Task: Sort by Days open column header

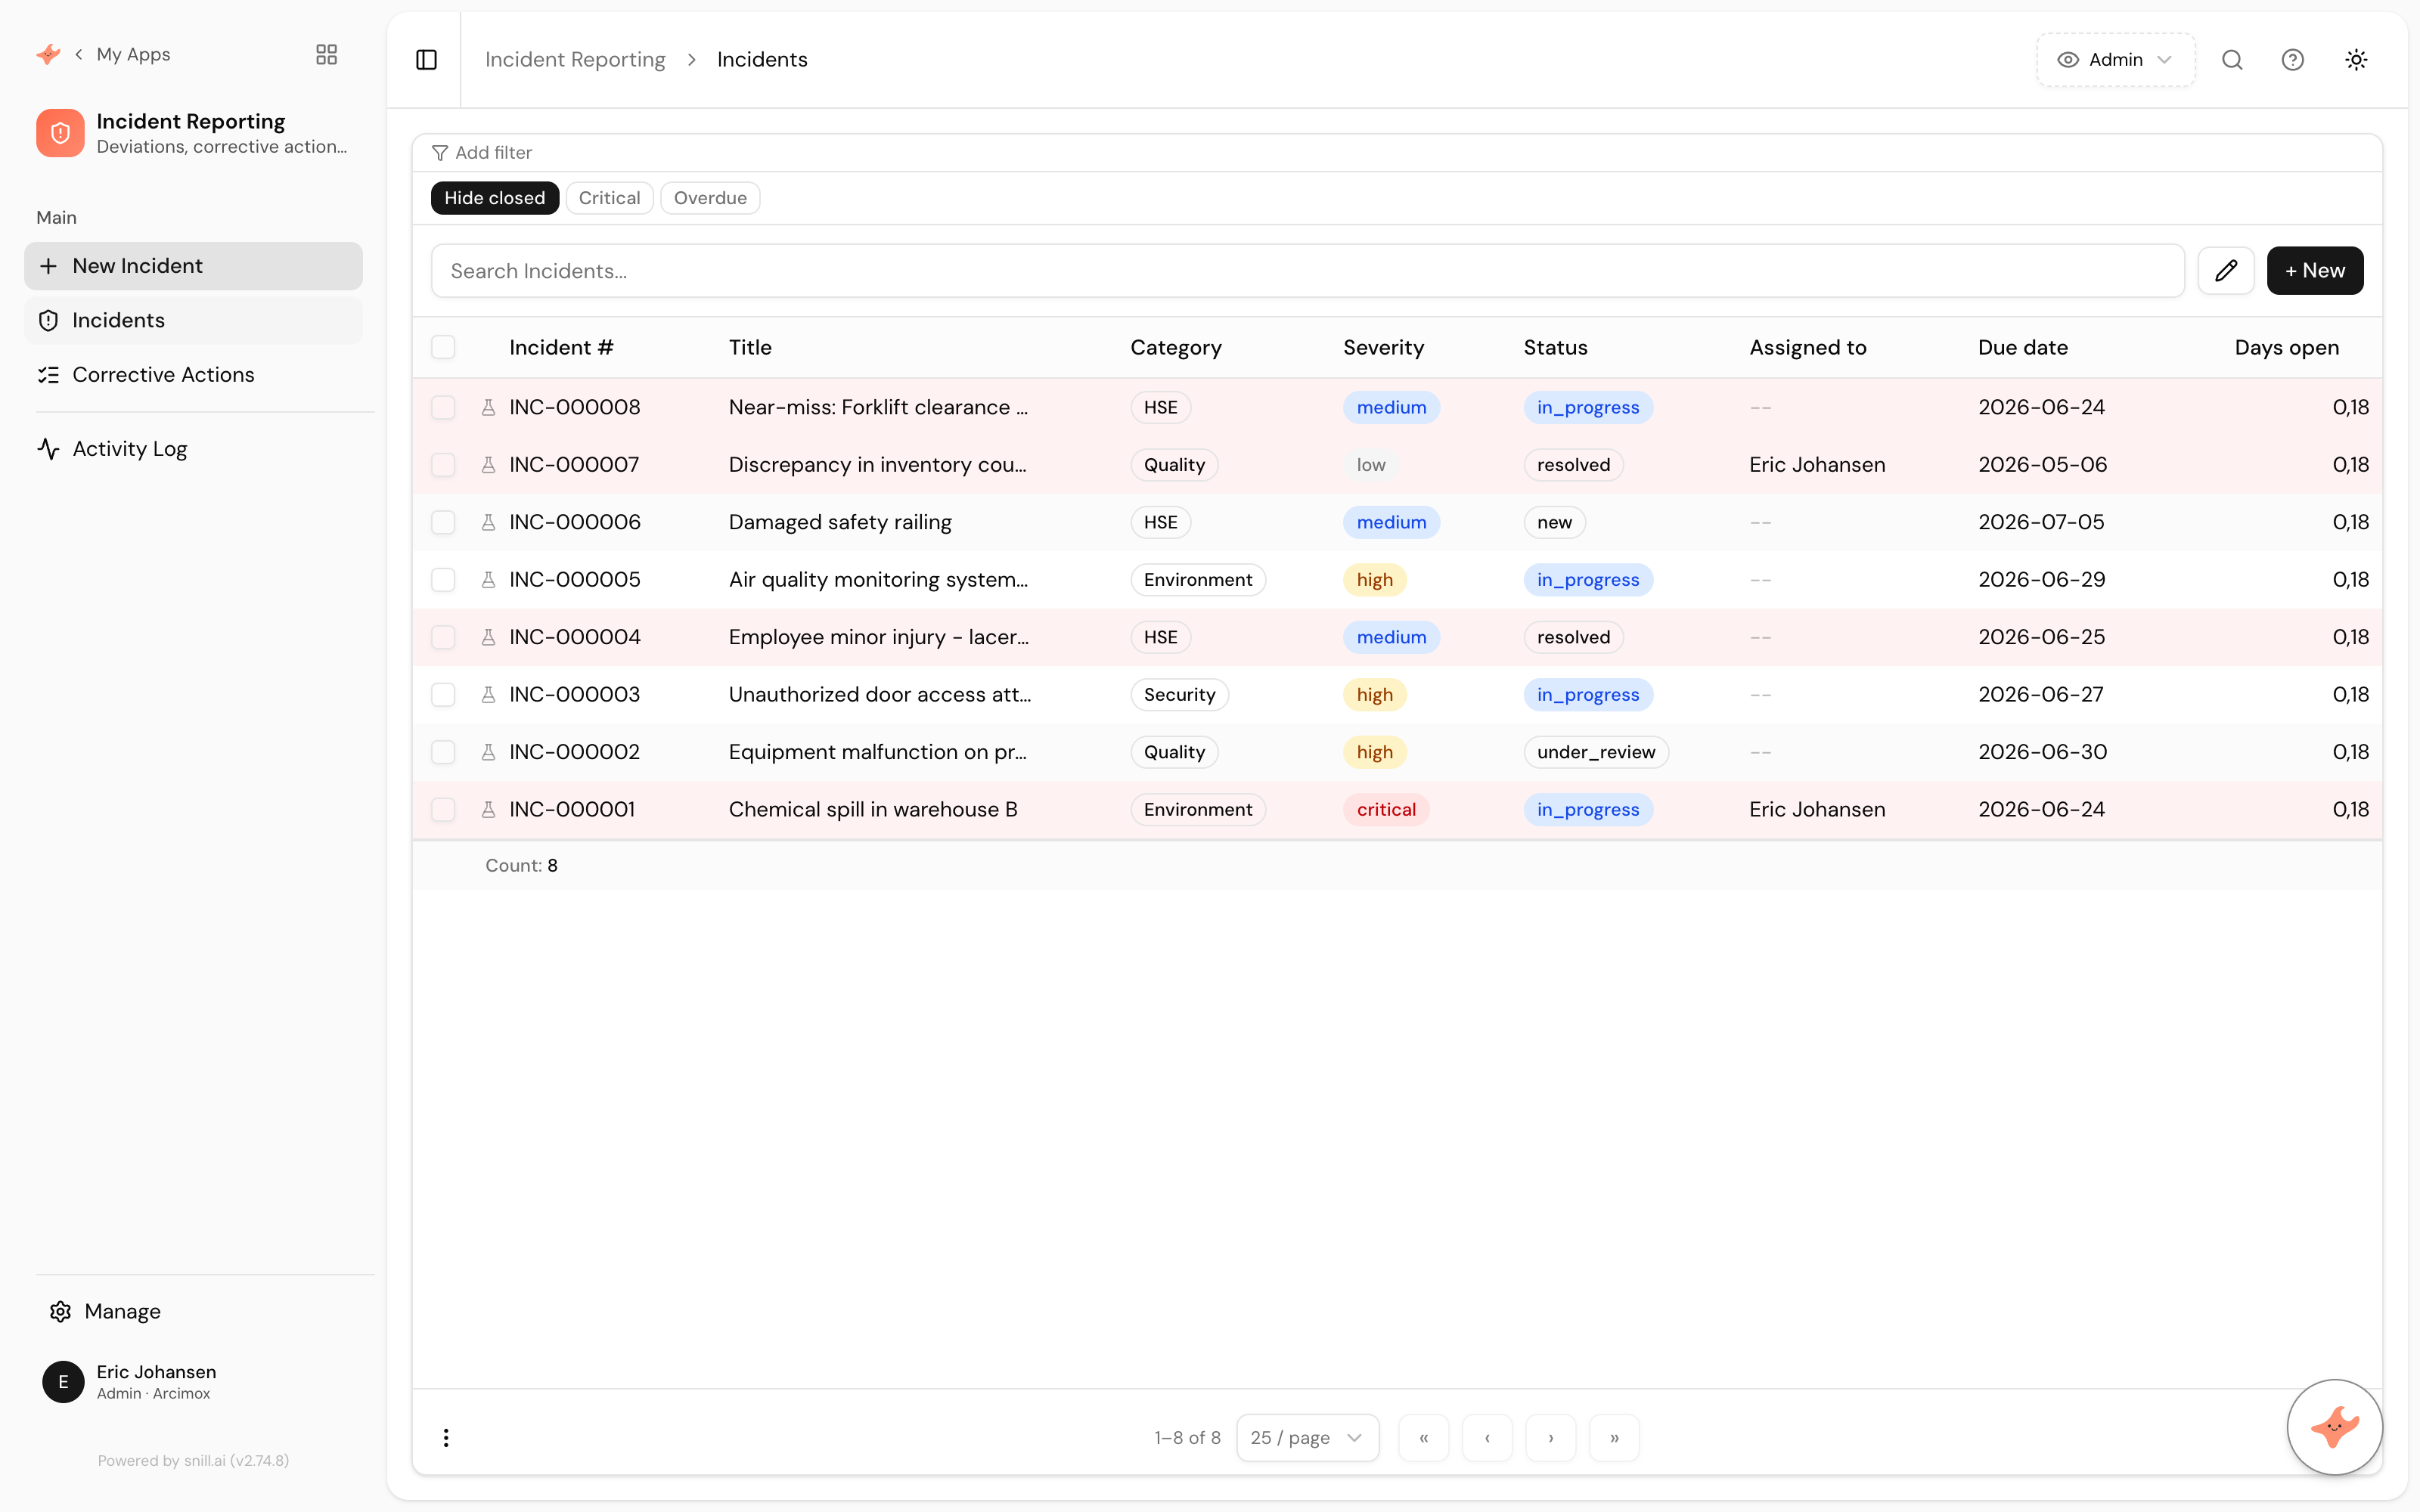Action: tap(2286, 347)
